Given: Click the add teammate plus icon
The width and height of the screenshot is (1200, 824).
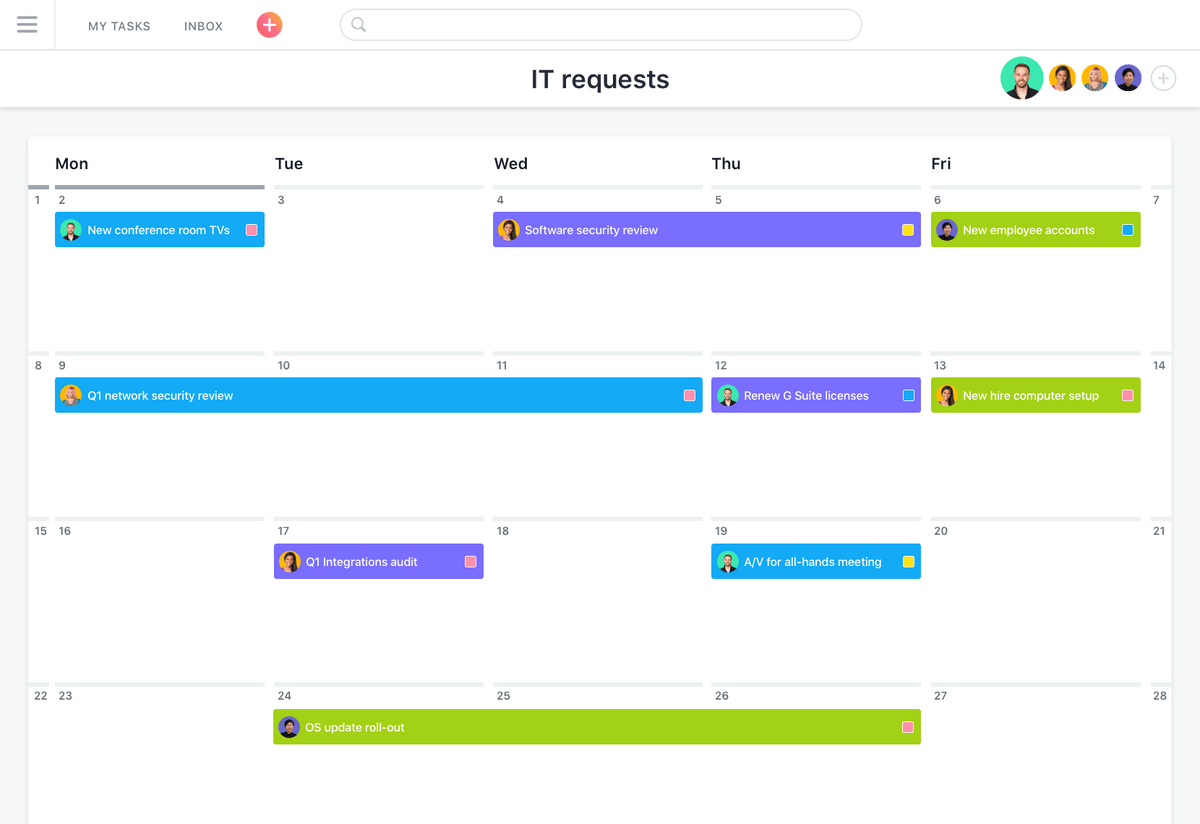Looking at the screenshot, I should click(1163, 77).
